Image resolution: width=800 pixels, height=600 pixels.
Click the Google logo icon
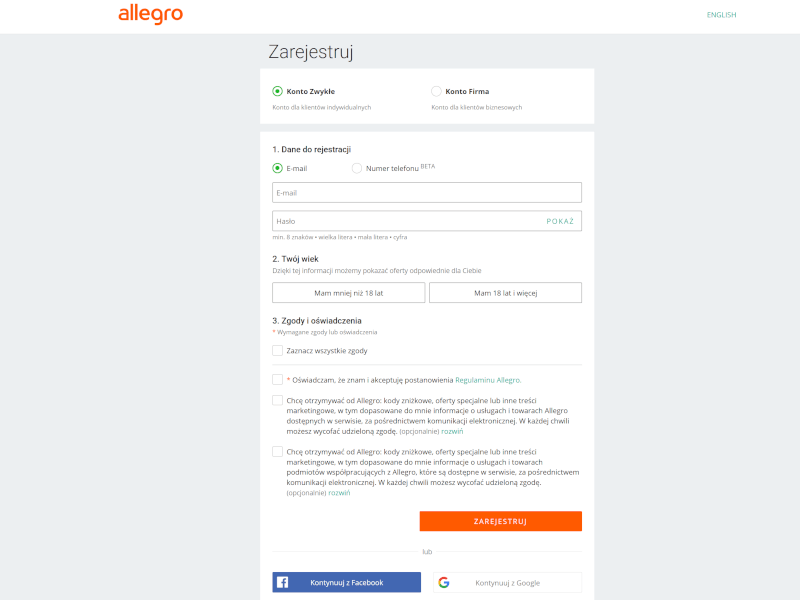tap(443, 582)
